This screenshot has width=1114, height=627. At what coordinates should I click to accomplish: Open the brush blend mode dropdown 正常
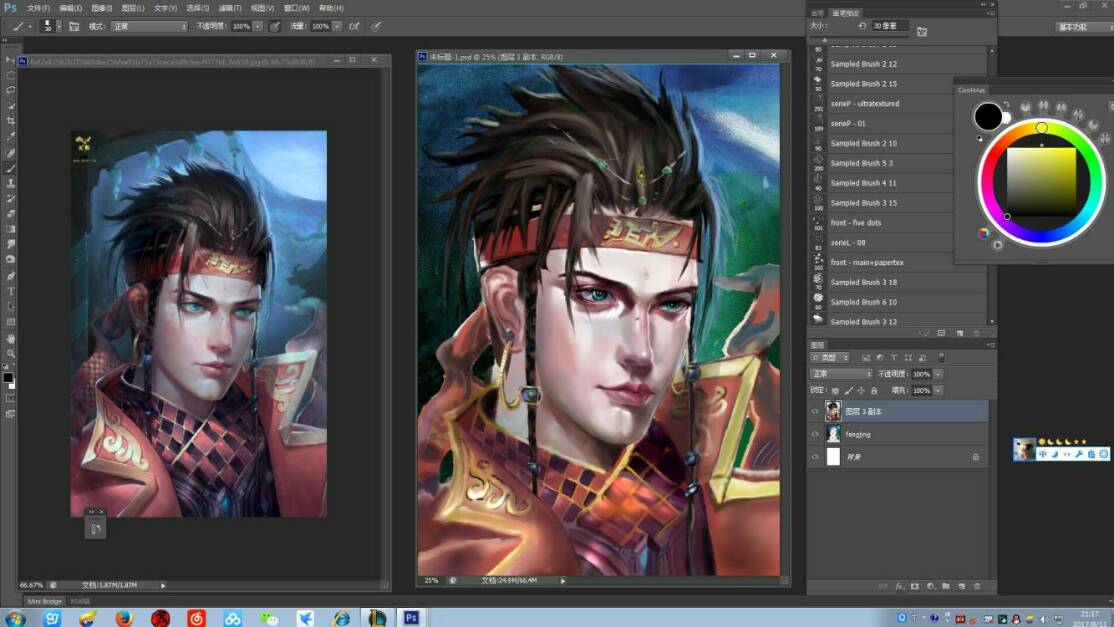pos(149,26)
